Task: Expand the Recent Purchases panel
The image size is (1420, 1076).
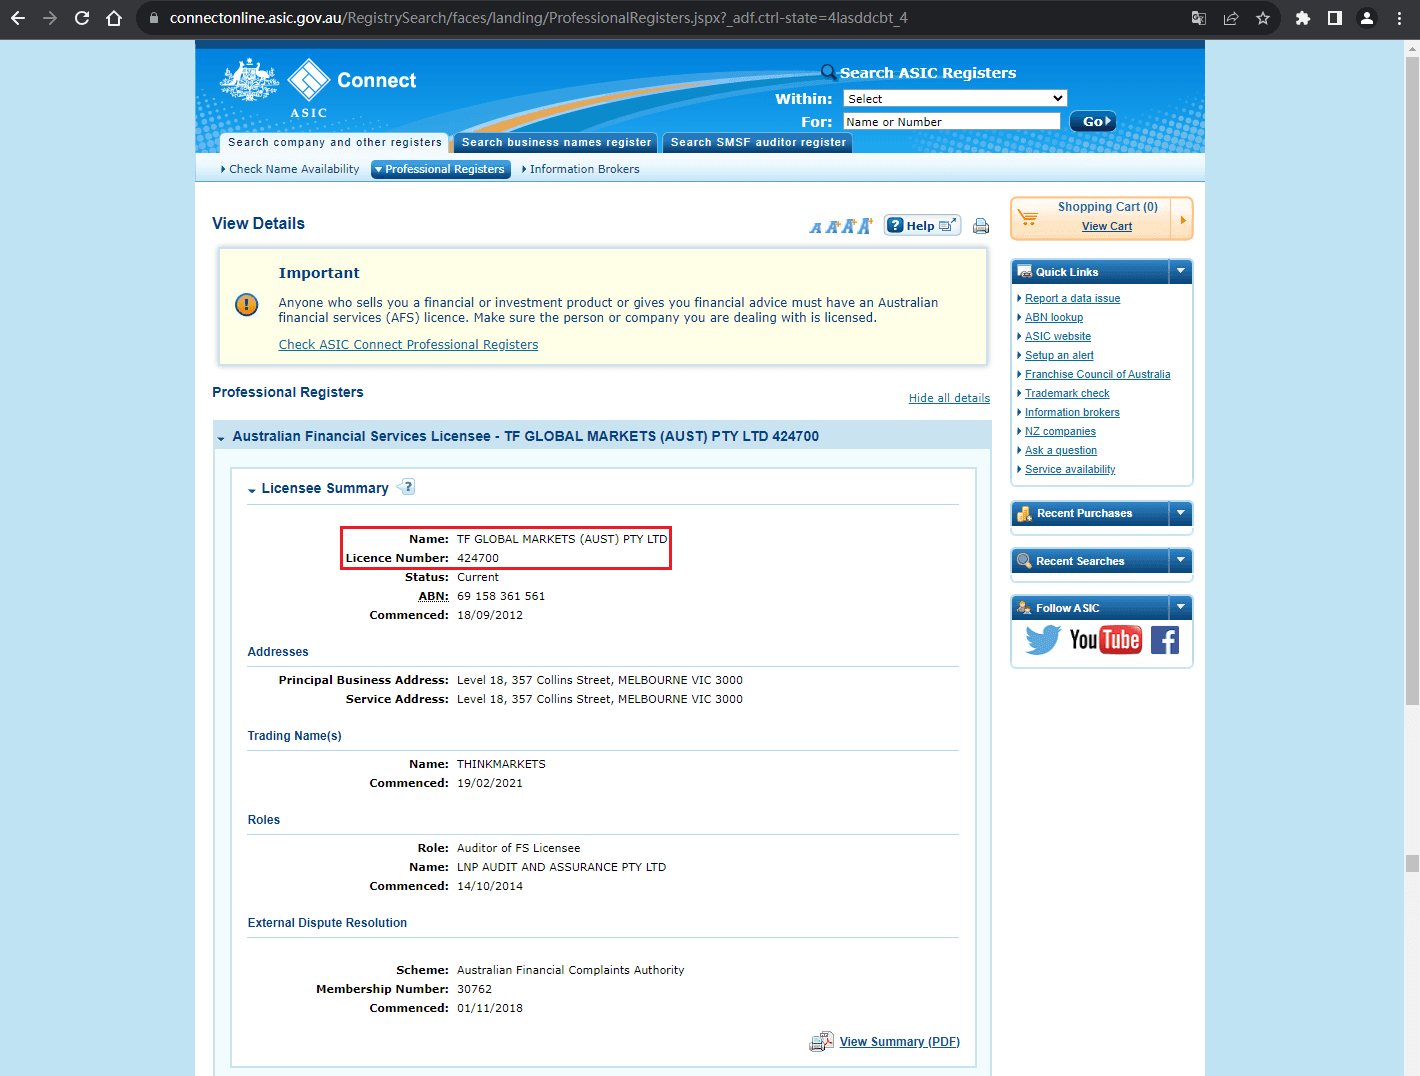Action: point(1181,513)
